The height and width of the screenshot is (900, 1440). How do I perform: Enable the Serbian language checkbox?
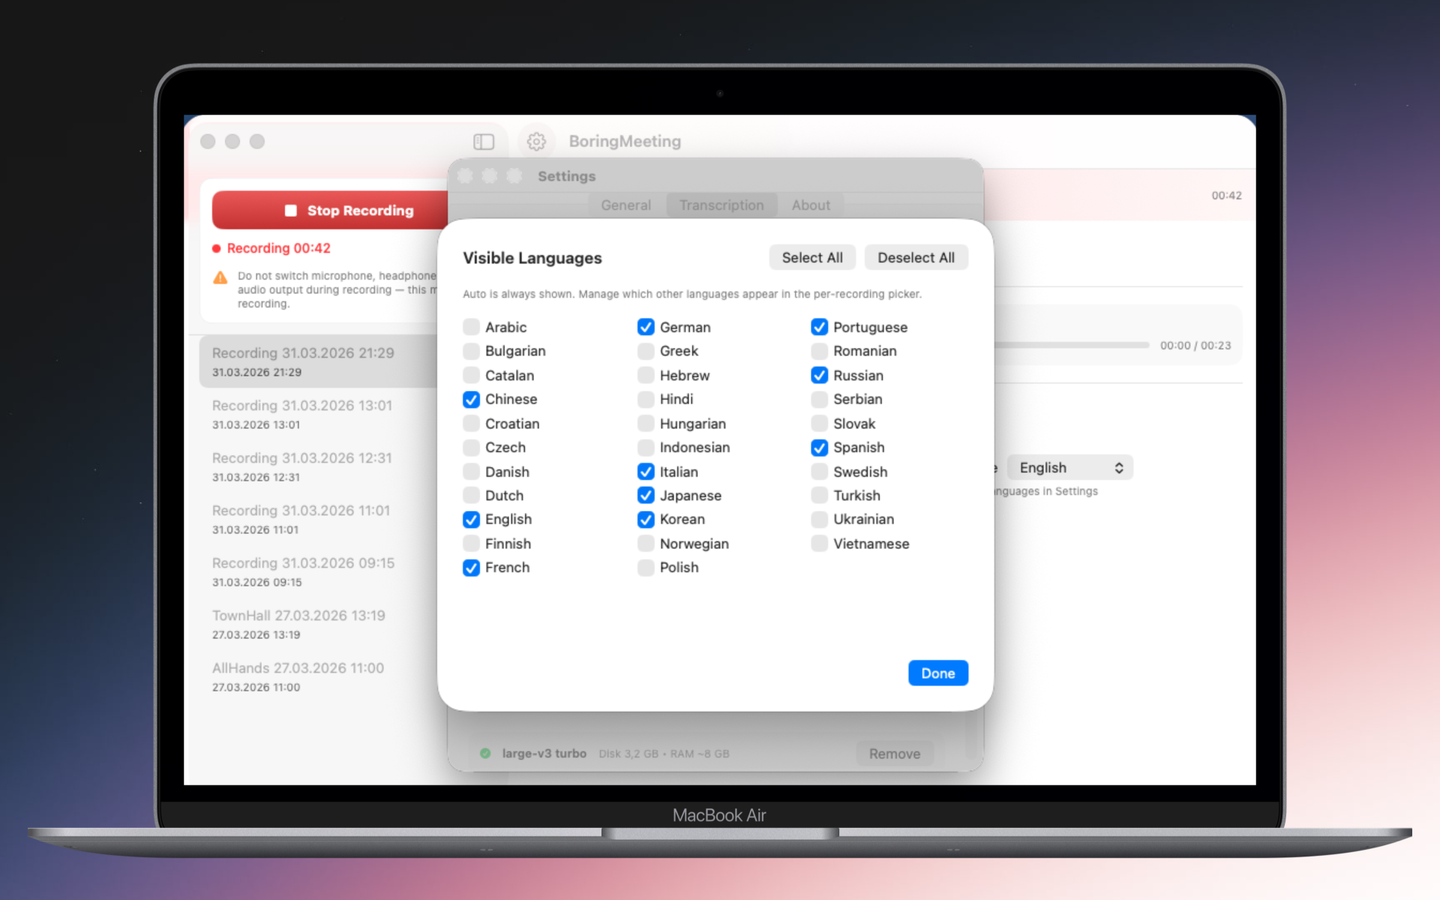[819, 399]
